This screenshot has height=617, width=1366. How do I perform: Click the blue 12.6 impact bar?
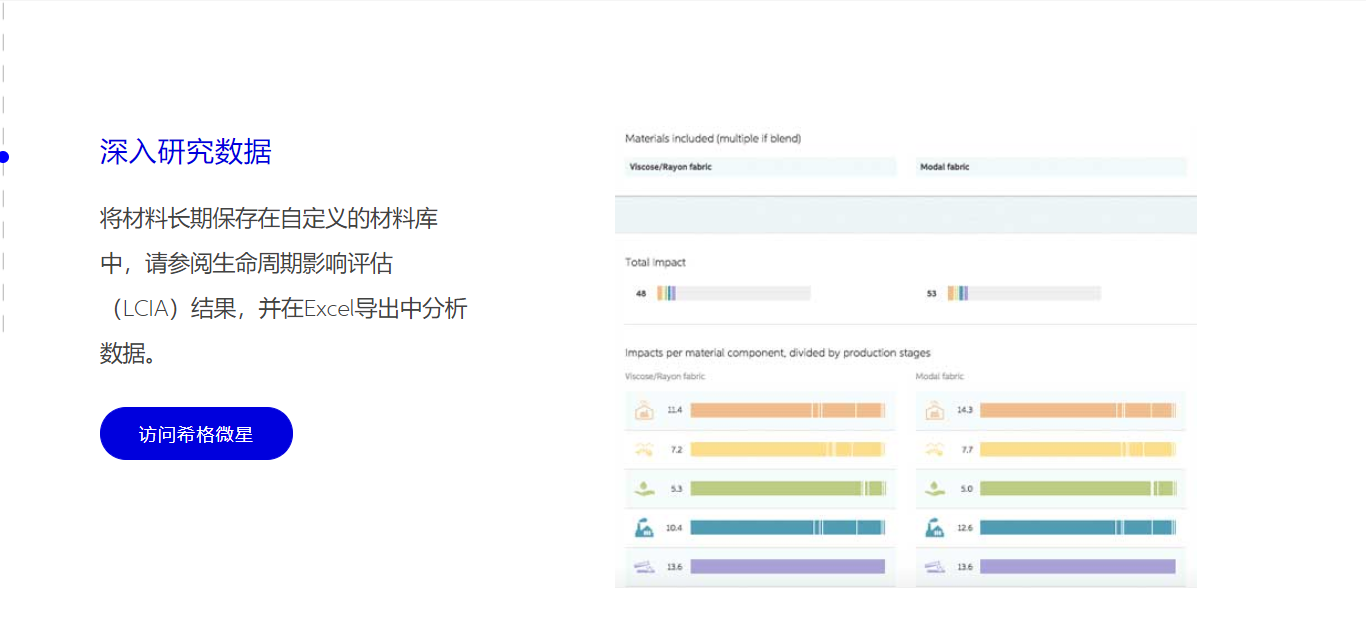1077,527
